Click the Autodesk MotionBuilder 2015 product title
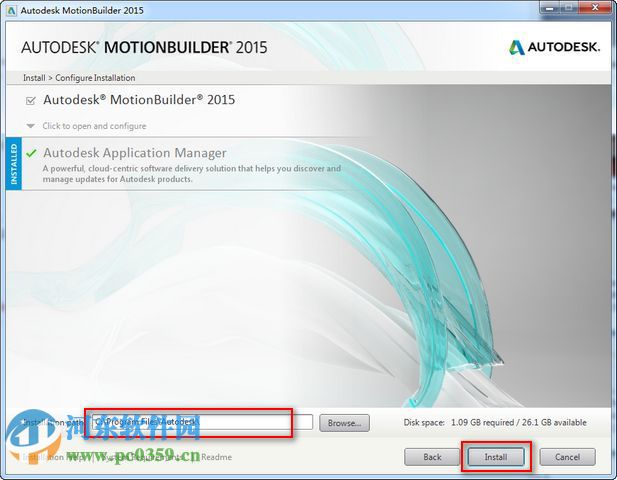This screenshot has height=480, width=617. (139, 100)
